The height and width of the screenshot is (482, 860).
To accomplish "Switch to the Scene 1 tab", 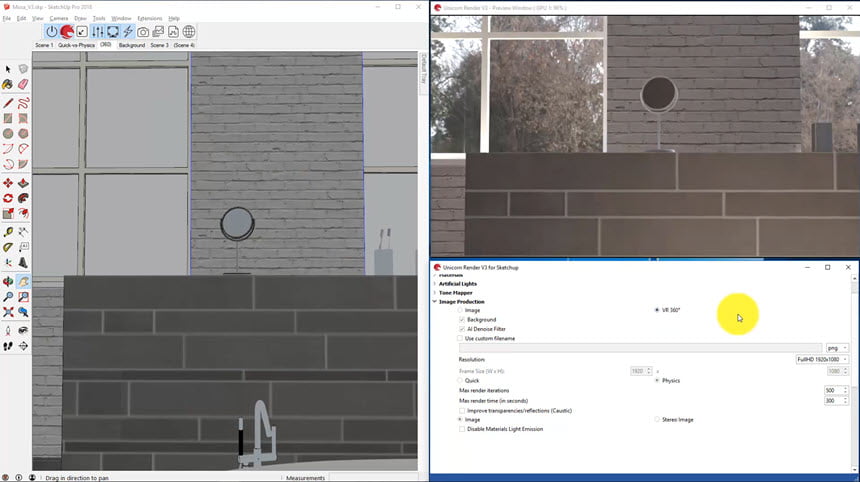I will point(44,46).
